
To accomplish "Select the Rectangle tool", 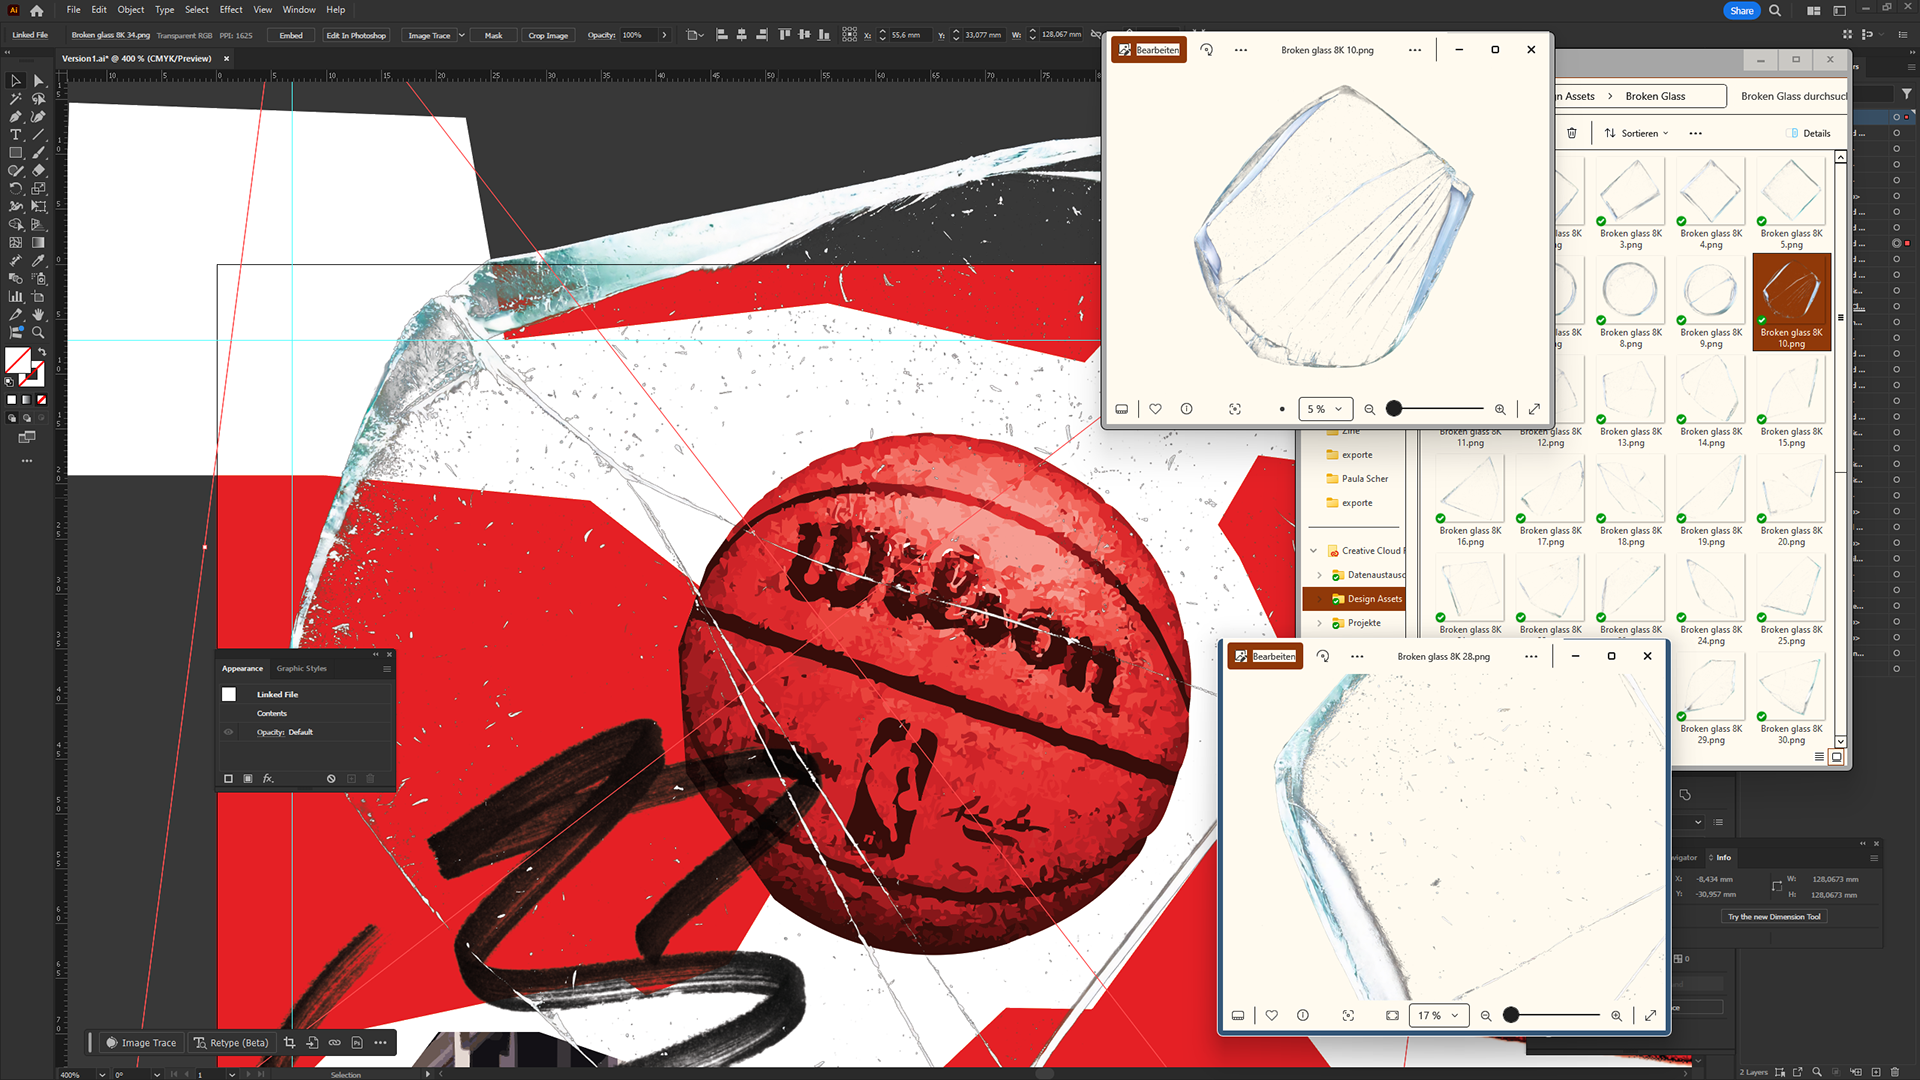I will click(15, 153).
